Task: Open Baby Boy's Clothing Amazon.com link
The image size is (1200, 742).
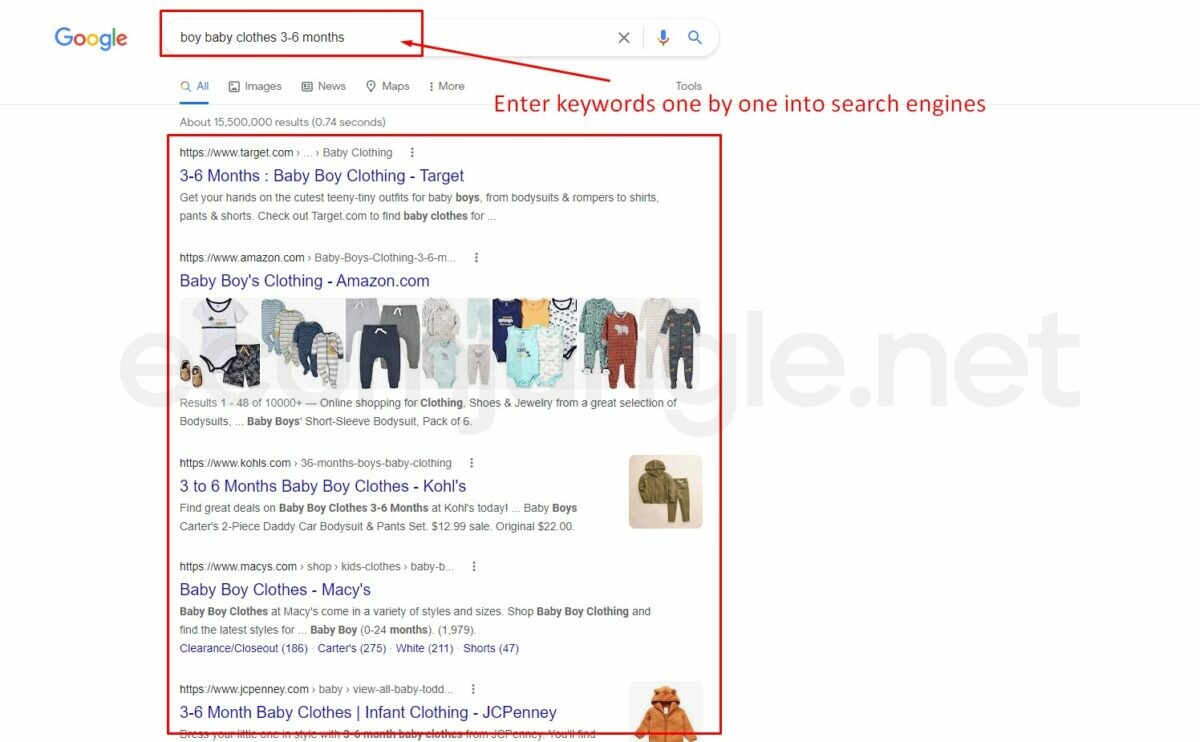Action: click(304, 281)
